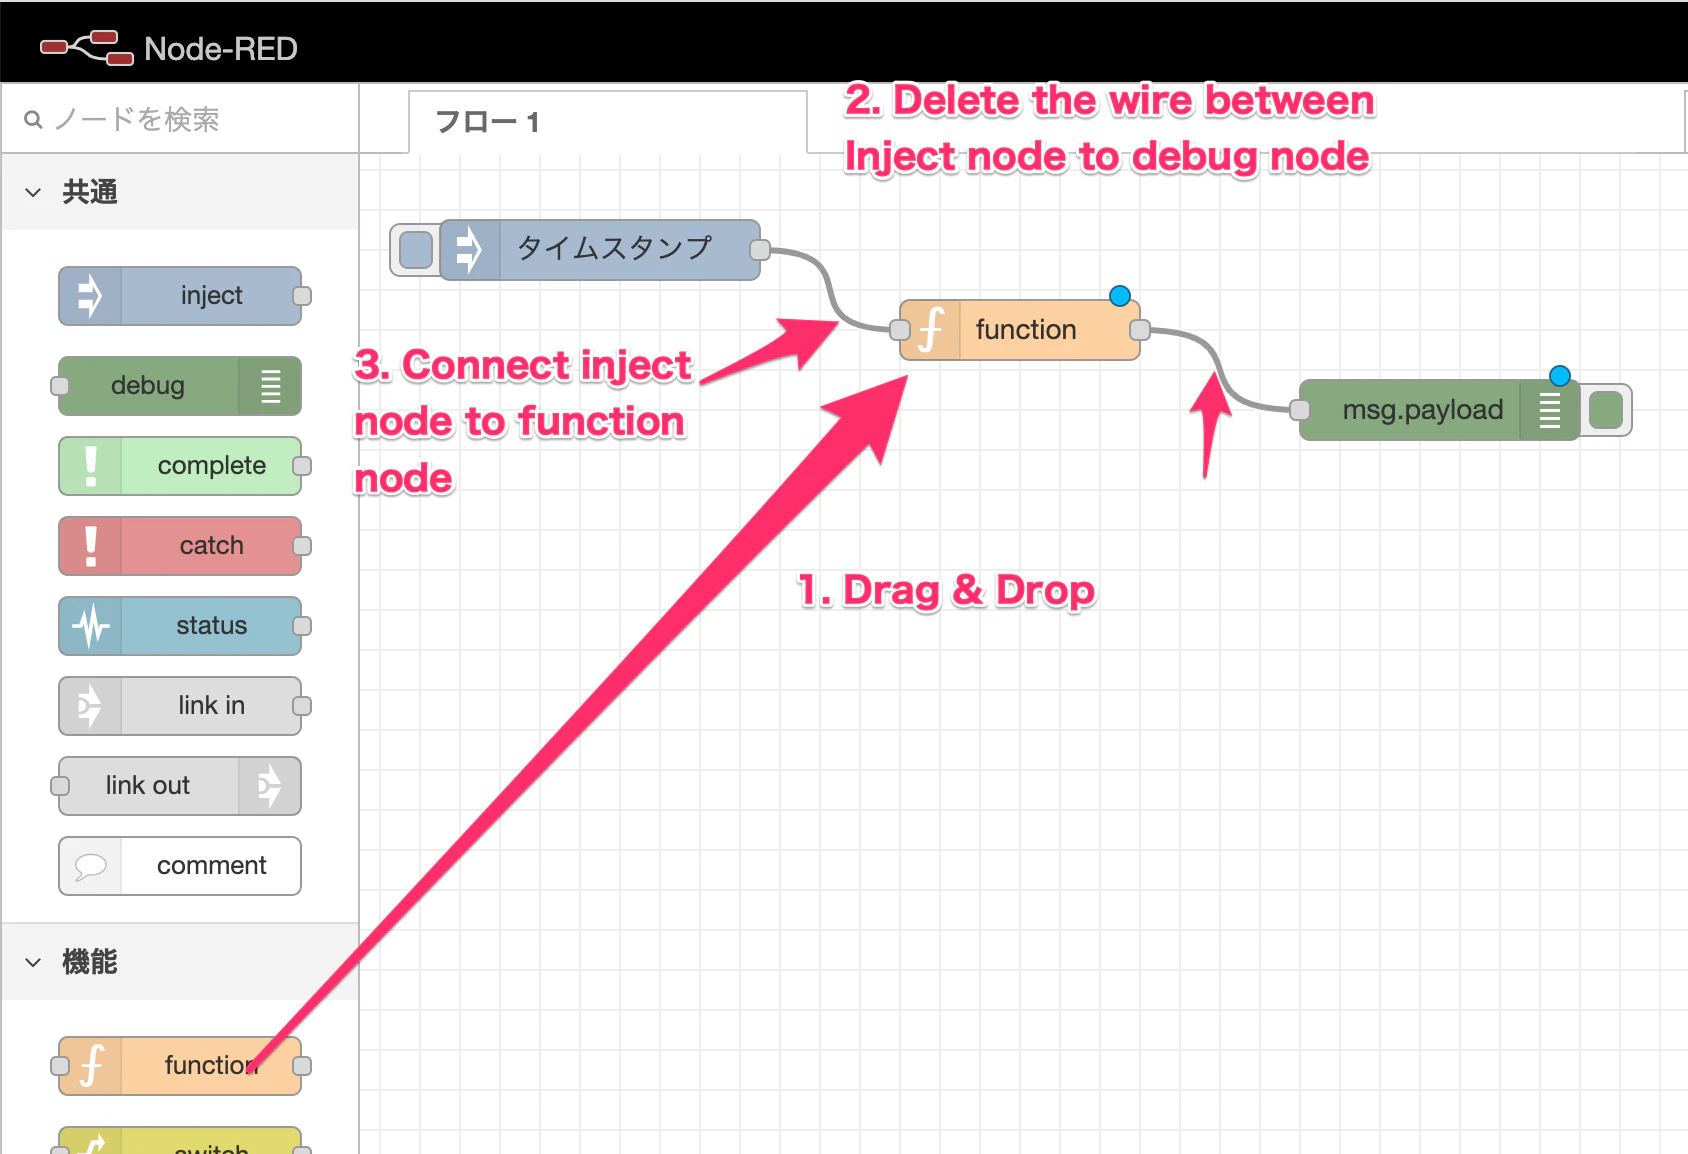Image resolution: width=1688 pixels, height=1154 pixels.
Task: Click the canvas function node f icon
Action: [931, 330]
